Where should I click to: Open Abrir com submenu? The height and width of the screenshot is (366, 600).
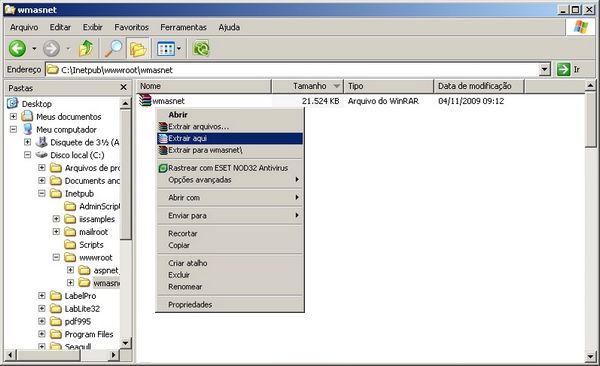(230, 198)
